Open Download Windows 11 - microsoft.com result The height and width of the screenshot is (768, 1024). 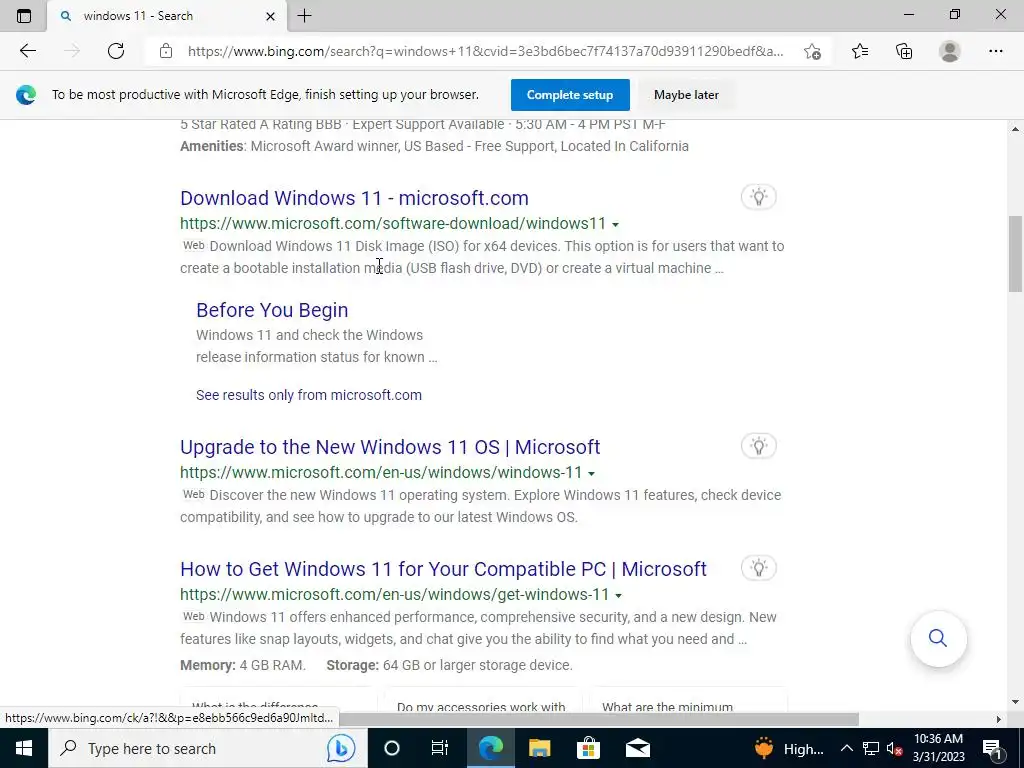pos(355,198)
